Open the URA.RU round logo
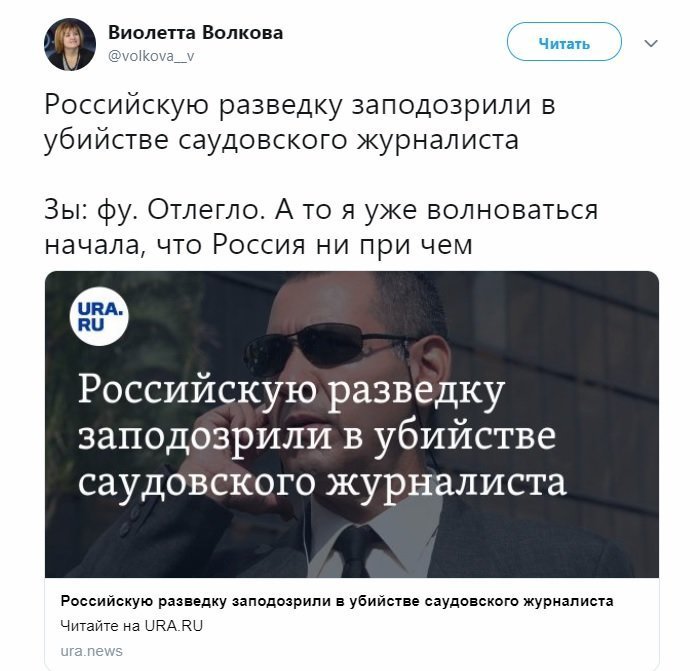This screenshot has width=700, height=671. coord(99,317)
